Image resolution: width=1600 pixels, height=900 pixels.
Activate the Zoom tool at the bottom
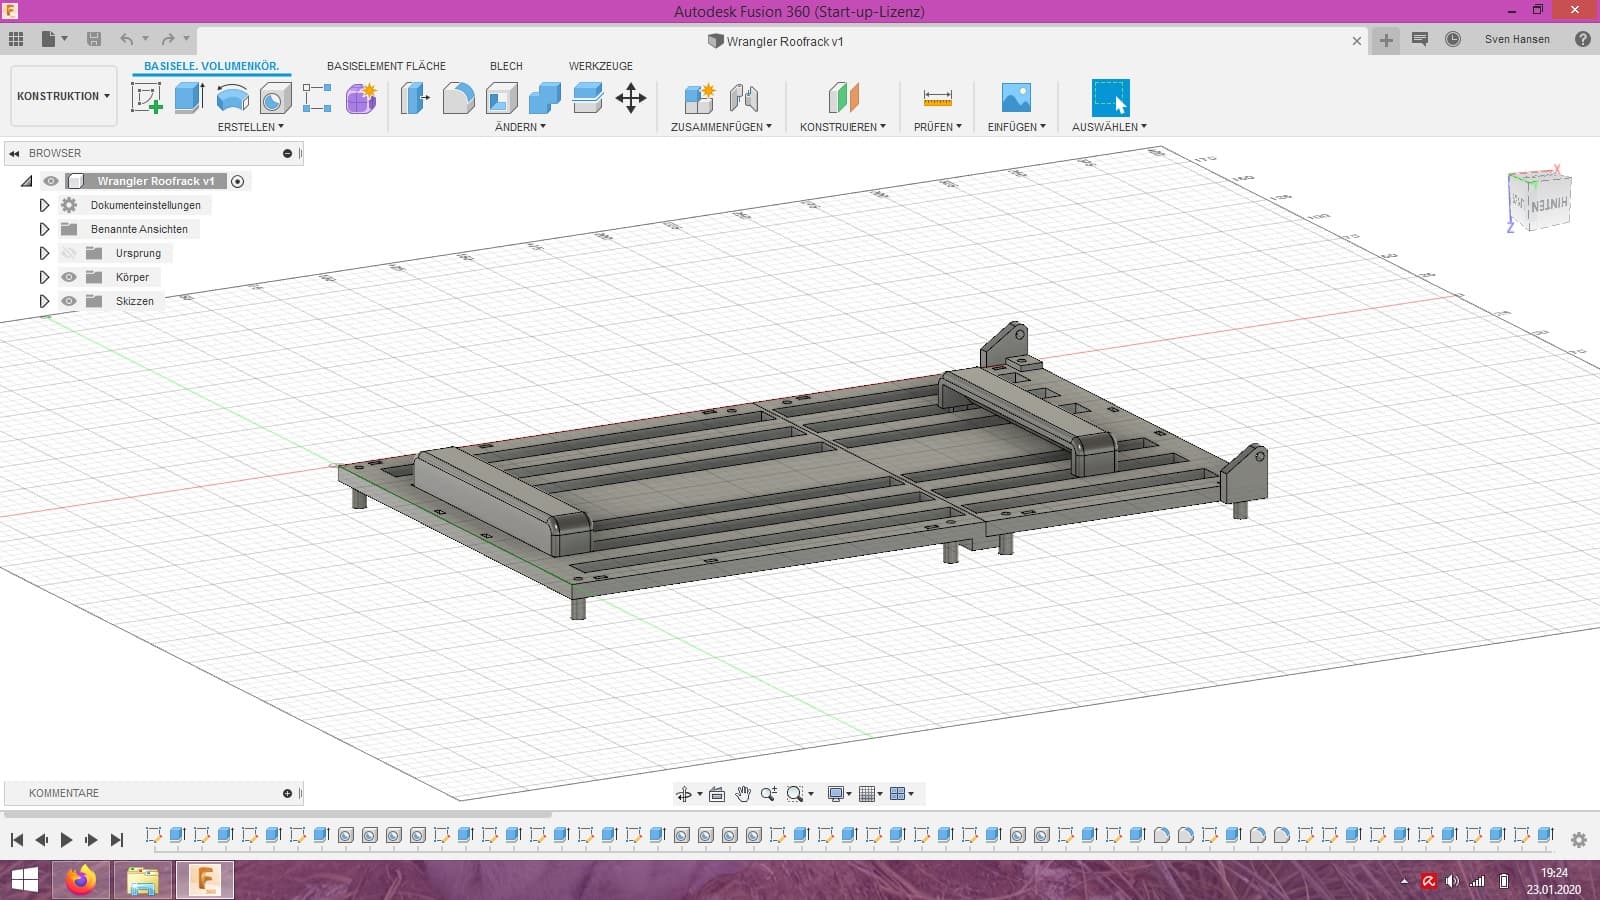[769, 793]
